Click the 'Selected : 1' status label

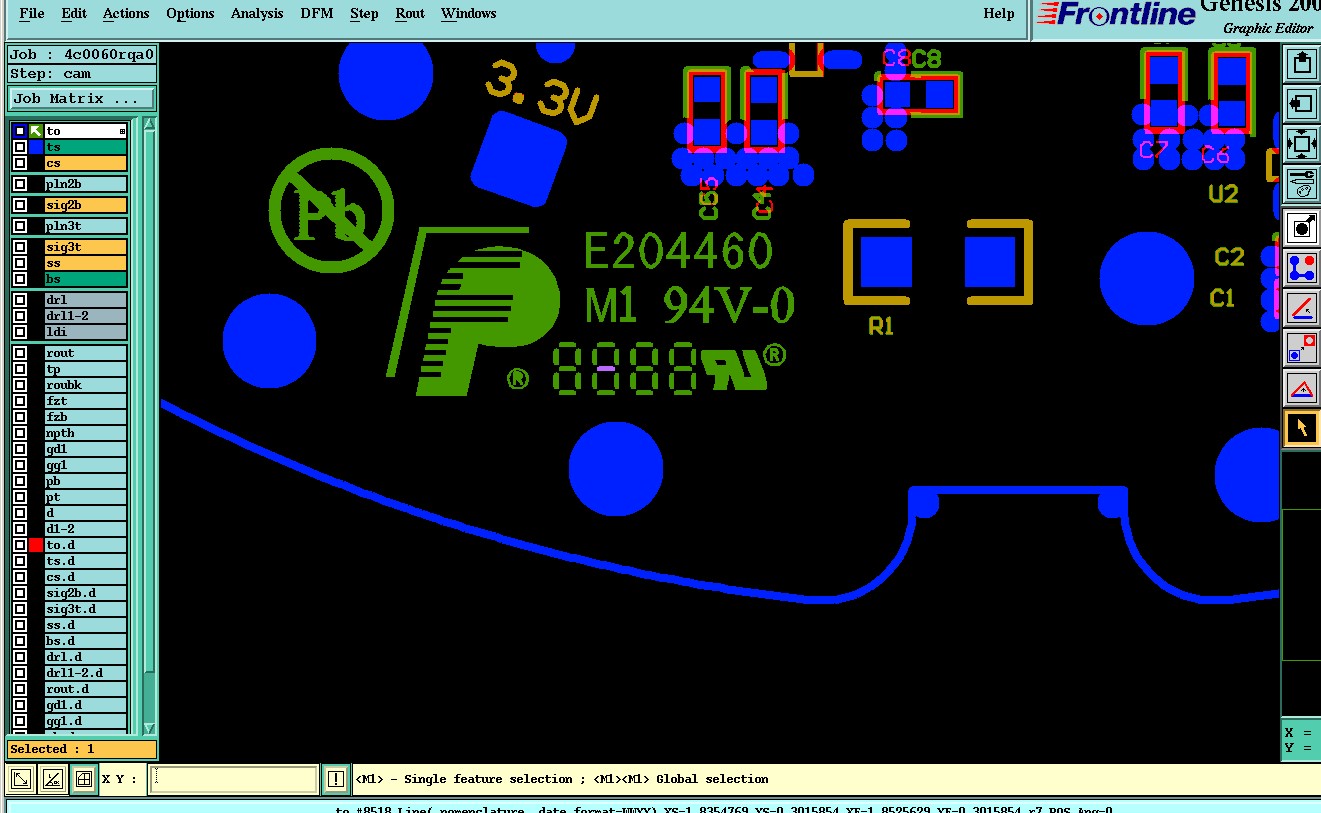pyautogui.click(x=82, y=749)
